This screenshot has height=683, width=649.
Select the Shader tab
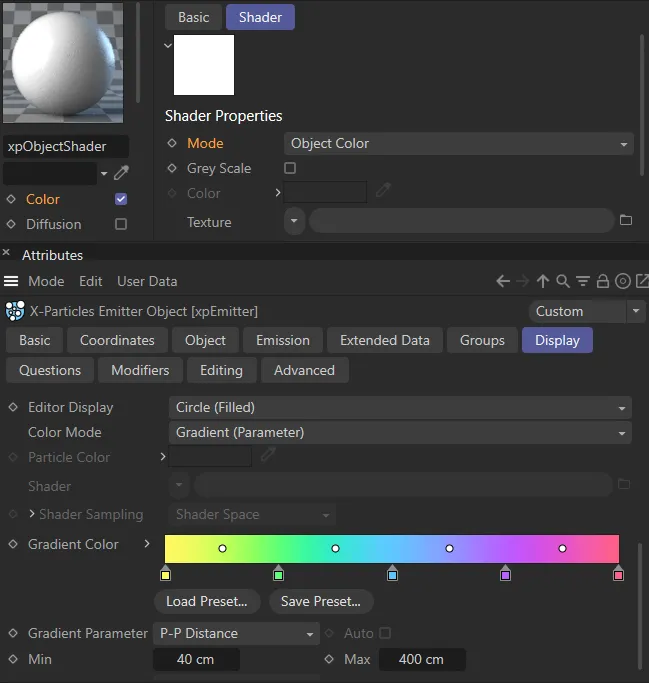260,17
